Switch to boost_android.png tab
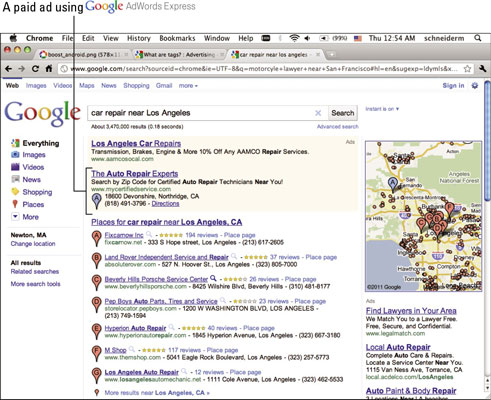 (x=83, y=54)
